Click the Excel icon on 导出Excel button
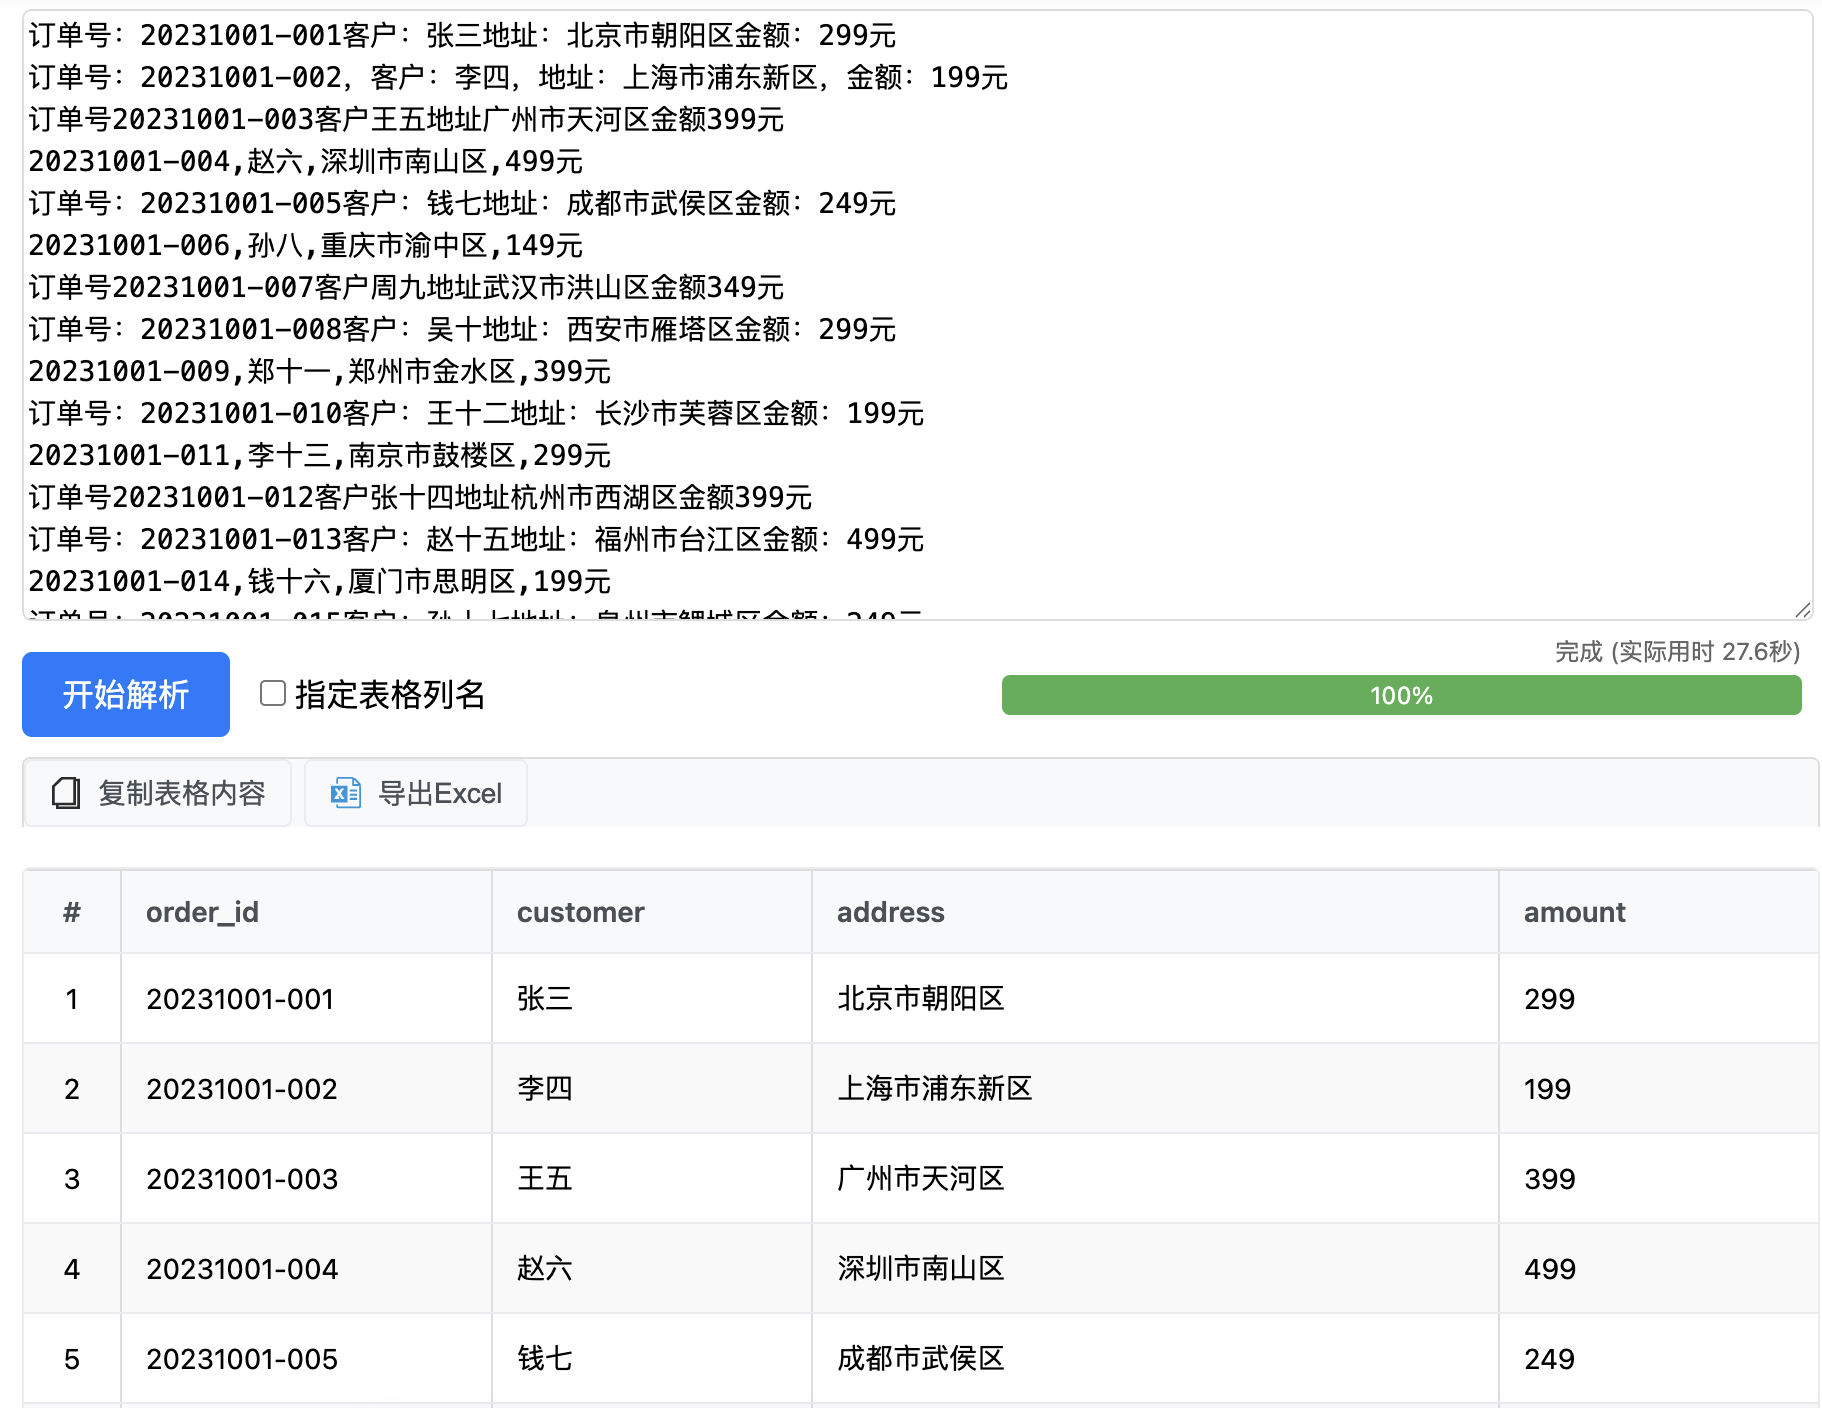Image resolution: width=1822 pixels, height=1408 pixels. [345, 793]
